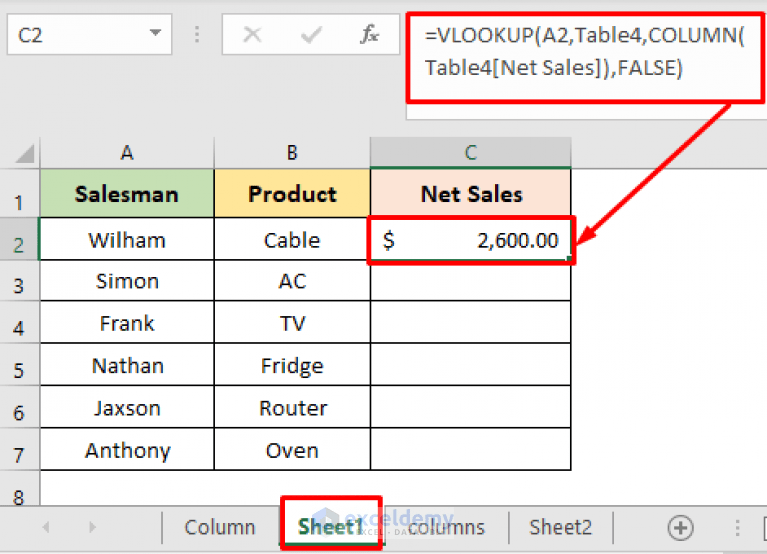
Task: Select the cell containing Cable
Action: click(292, 240)
